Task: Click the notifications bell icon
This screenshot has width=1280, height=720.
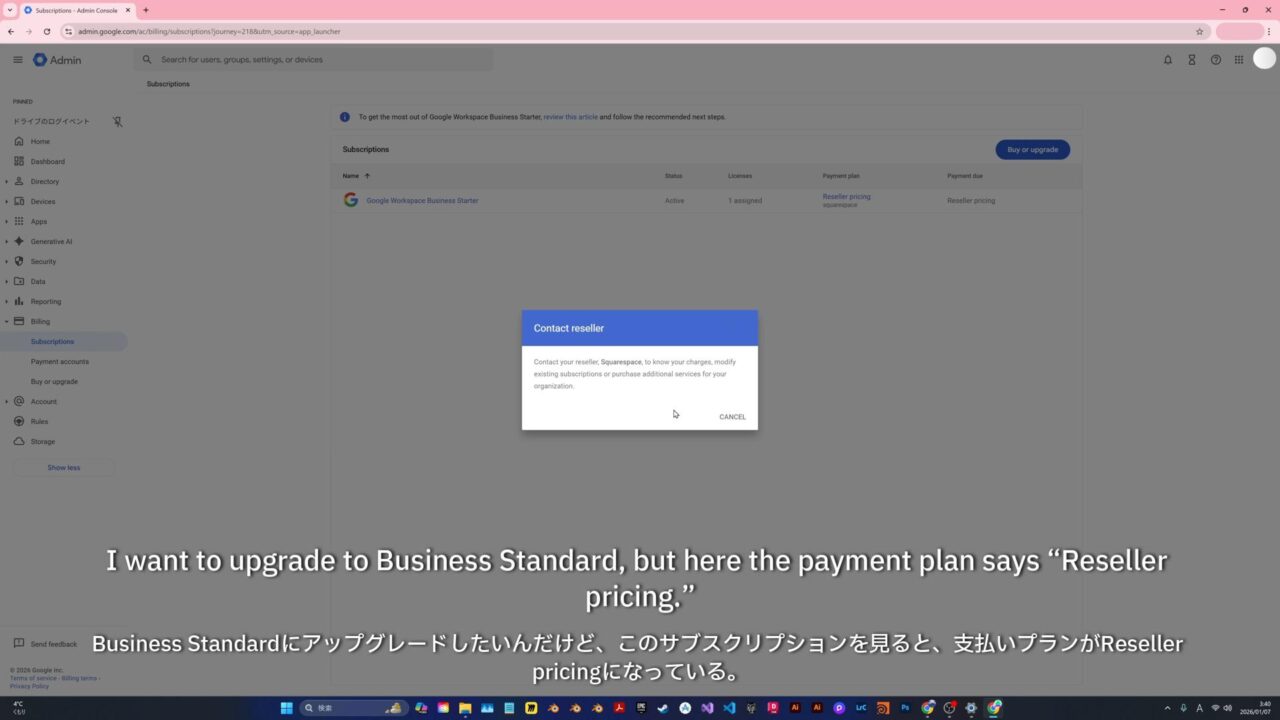Action: coord(1167,60)
